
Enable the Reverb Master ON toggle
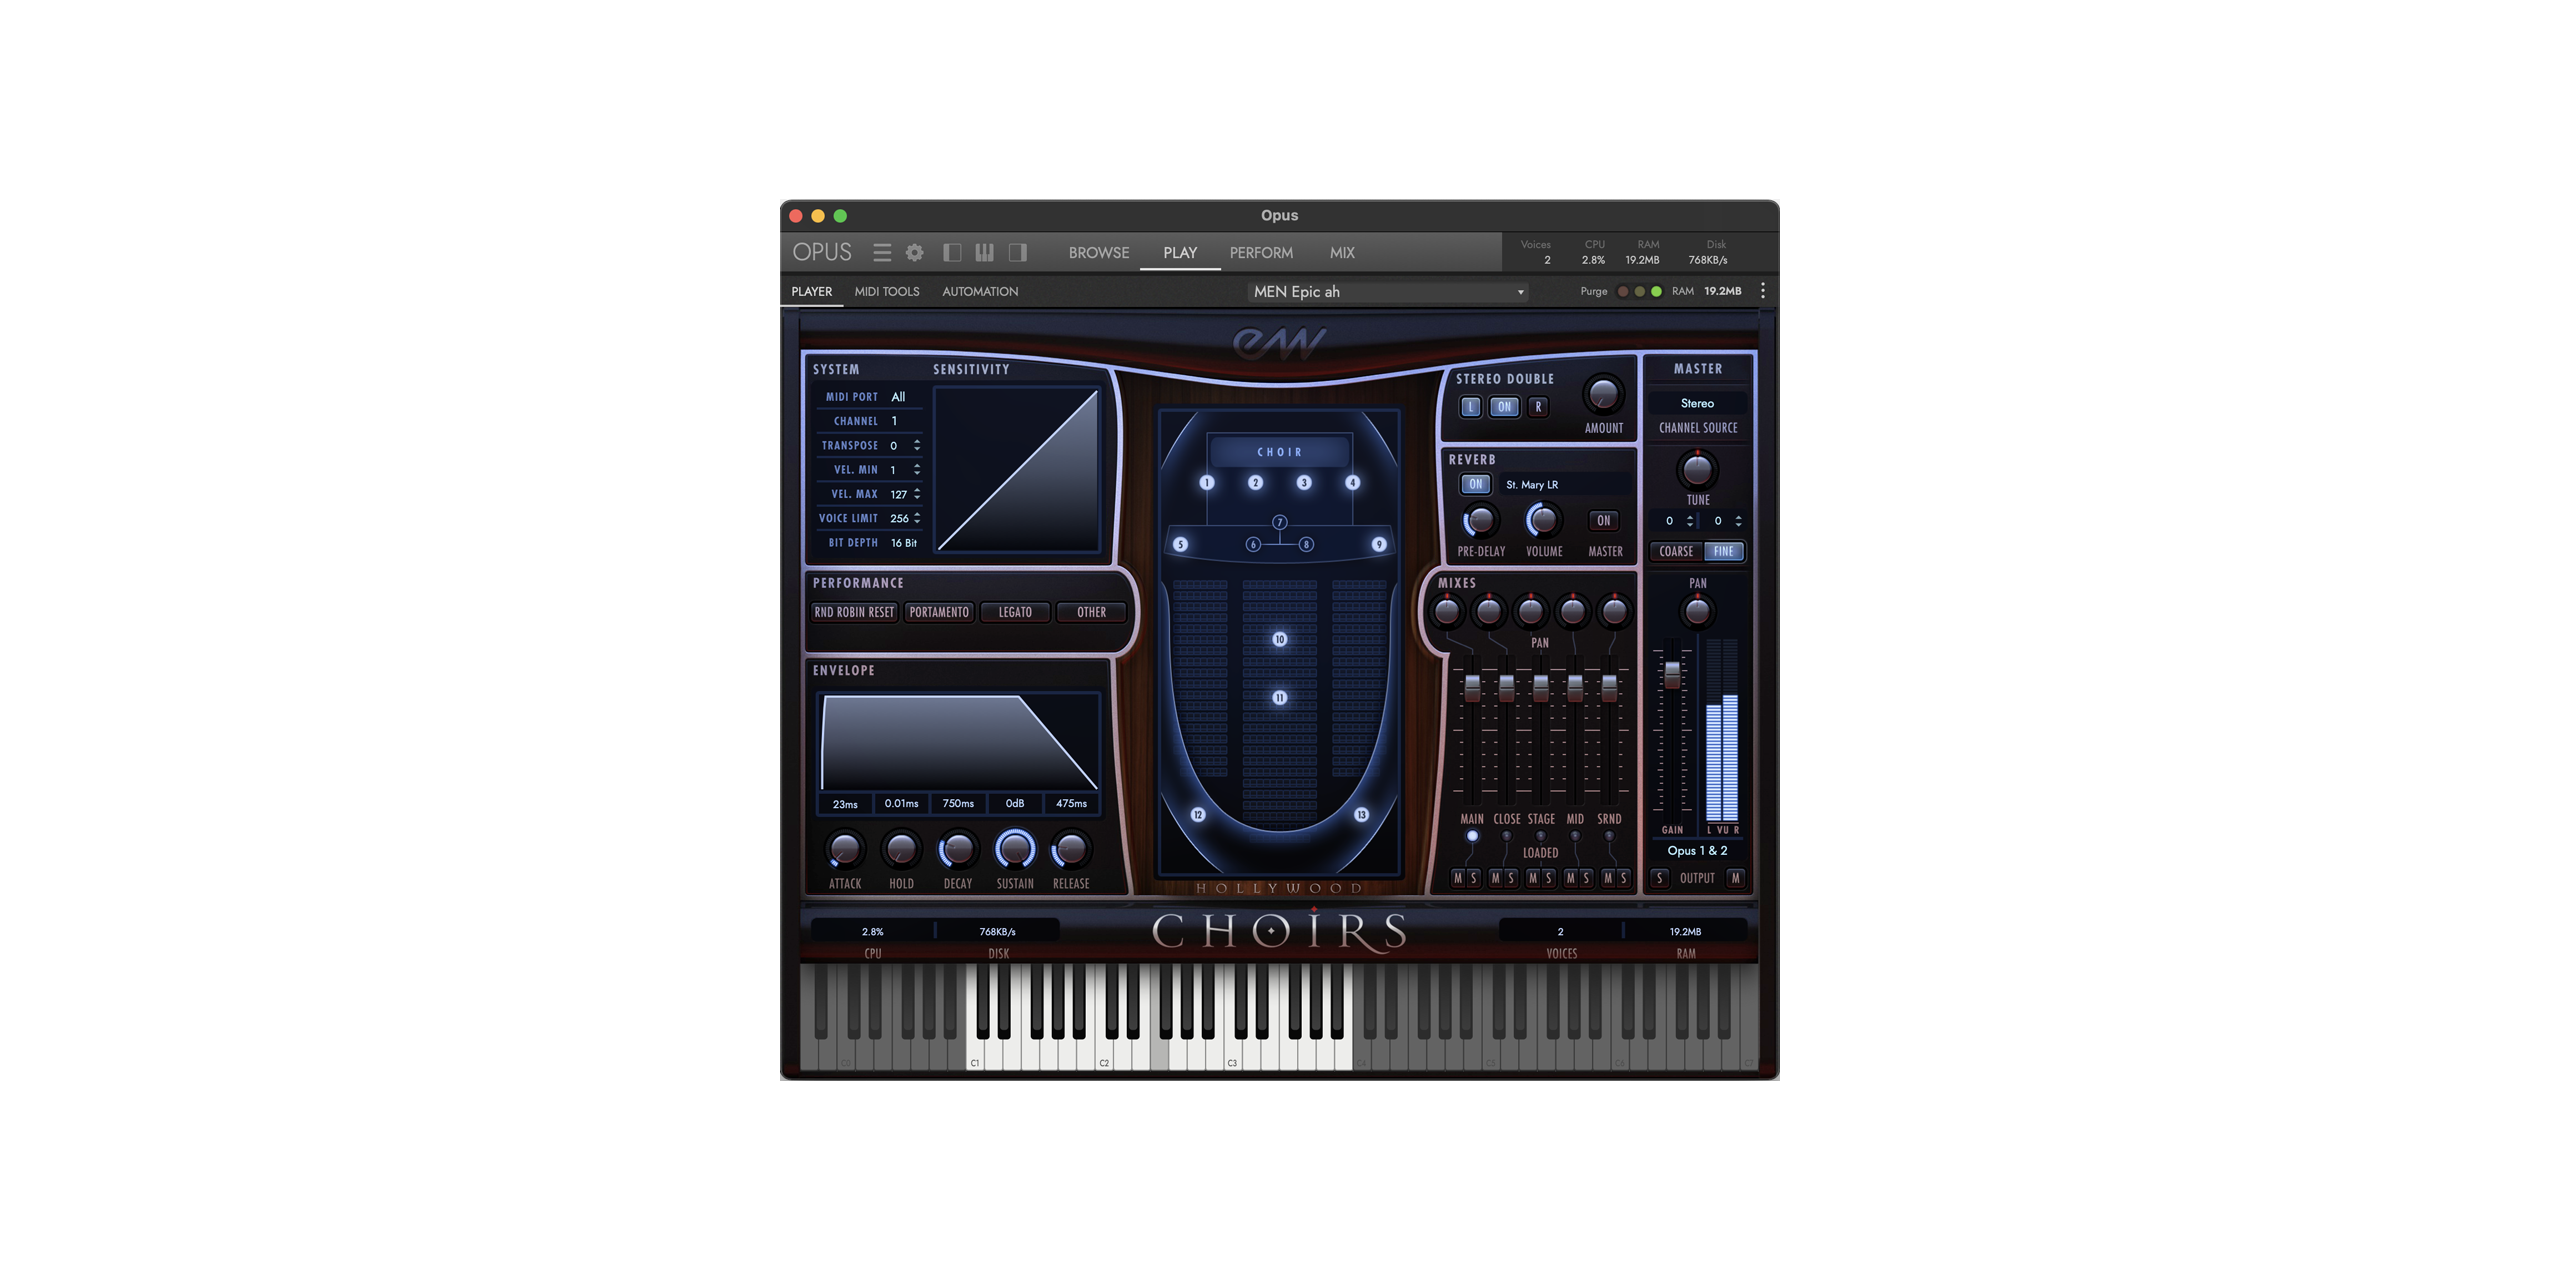[1603, 521]
